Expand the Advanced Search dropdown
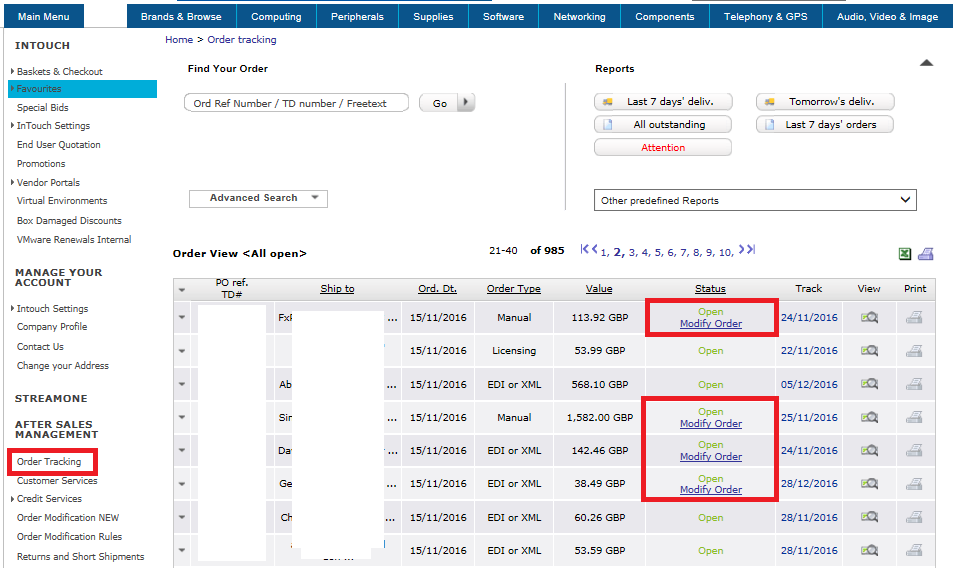Viewport: 953px width, 568px height. click(x=258, y=198)
